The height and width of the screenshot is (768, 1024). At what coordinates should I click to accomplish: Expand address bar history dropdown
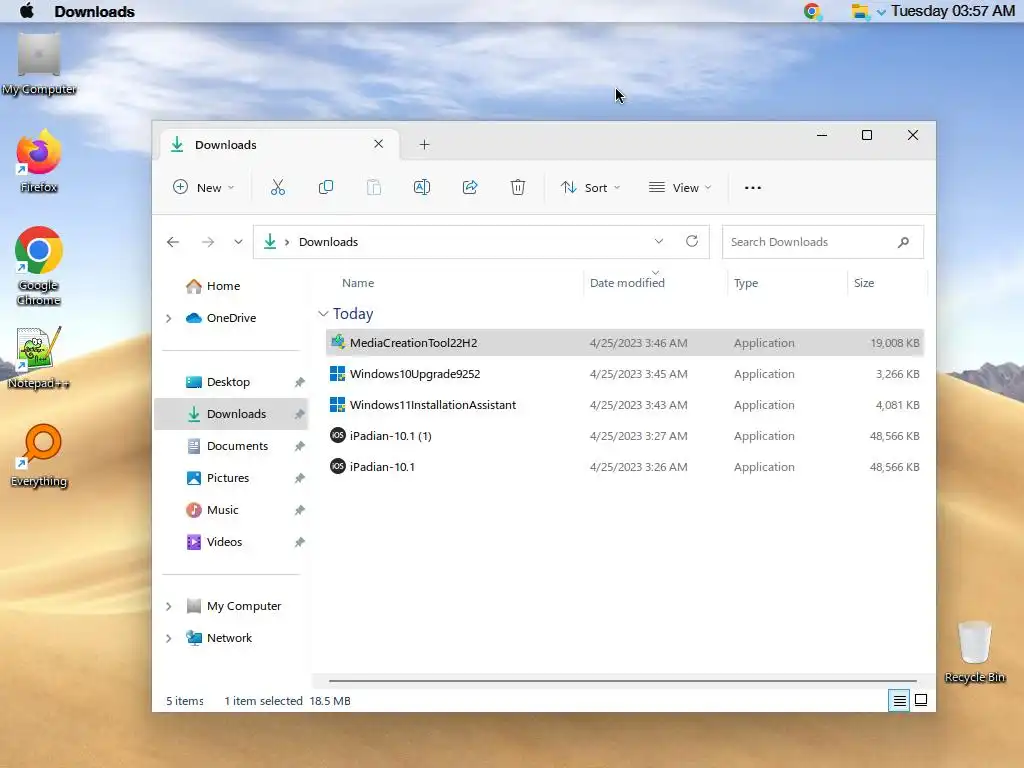[x=659, y=242]
